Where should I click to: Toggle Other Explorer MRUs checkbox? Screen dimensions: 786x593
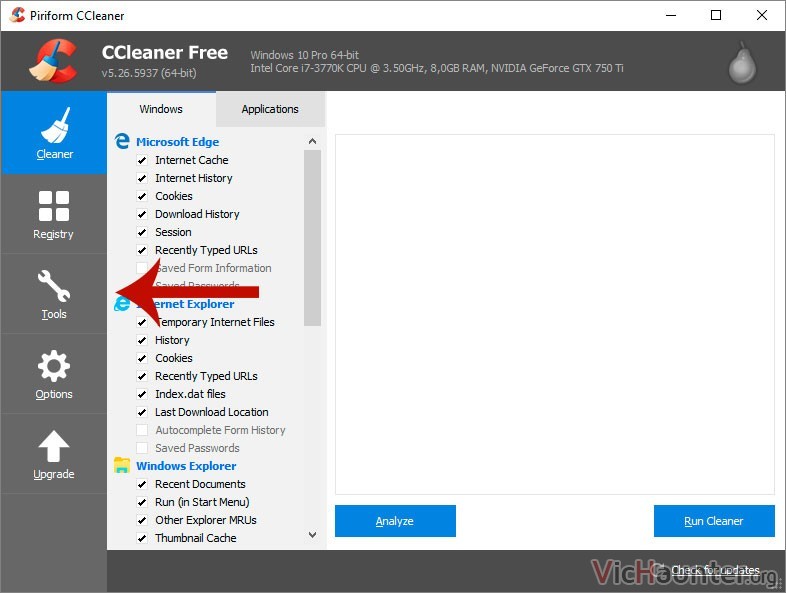point(142,520)
